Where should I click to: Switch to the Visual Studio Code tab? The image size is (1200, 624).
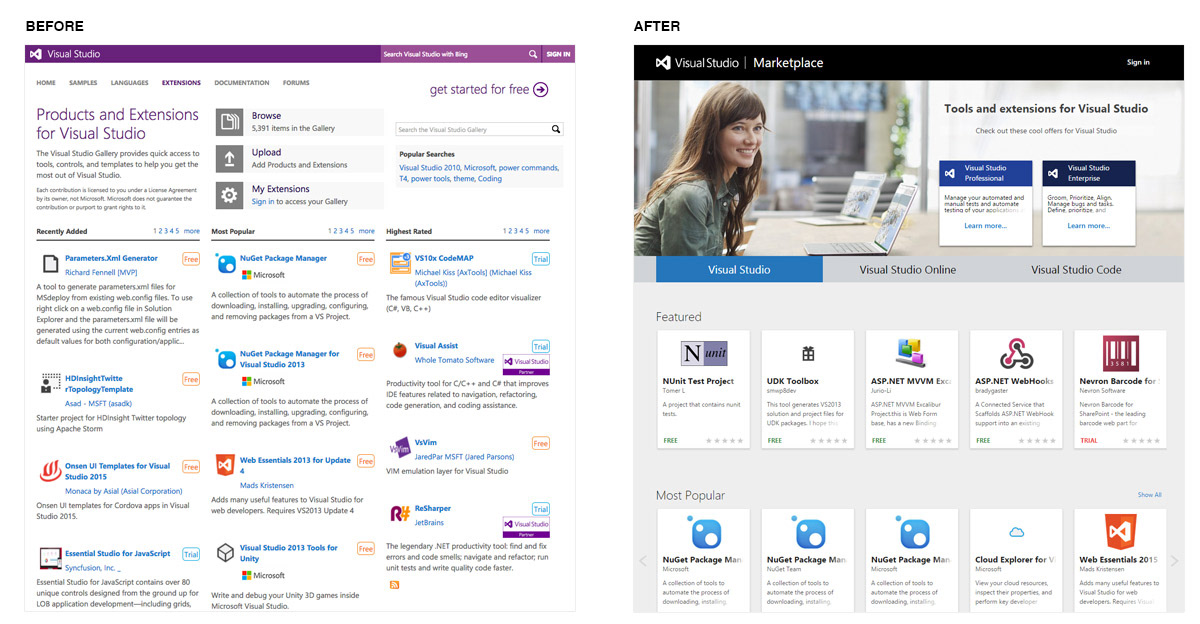(x=1076, y=269)
